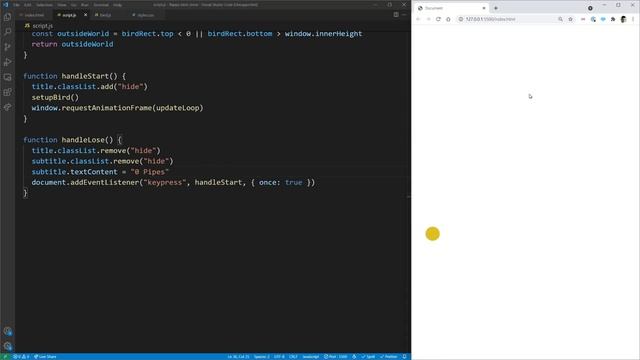
Task: Open the Accounts menu in activity bar
Action: pos(7,331)
